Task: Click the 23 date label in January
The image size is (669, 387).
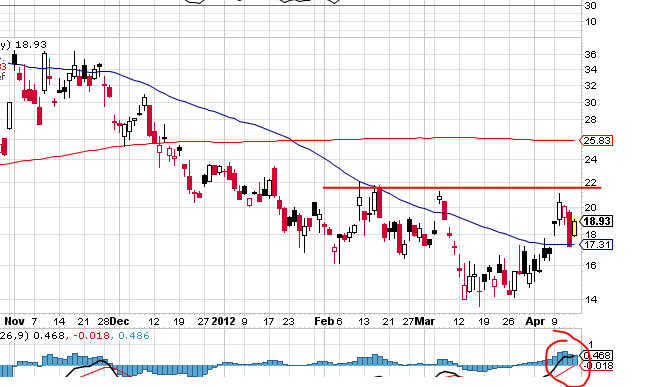Action: tap(288, 321)
